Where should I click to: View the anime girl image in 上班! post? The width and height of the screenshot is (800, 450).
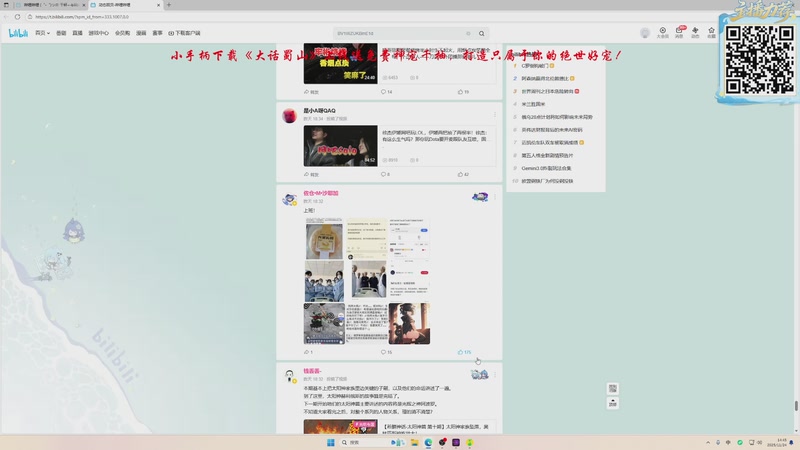coord(409,323)
